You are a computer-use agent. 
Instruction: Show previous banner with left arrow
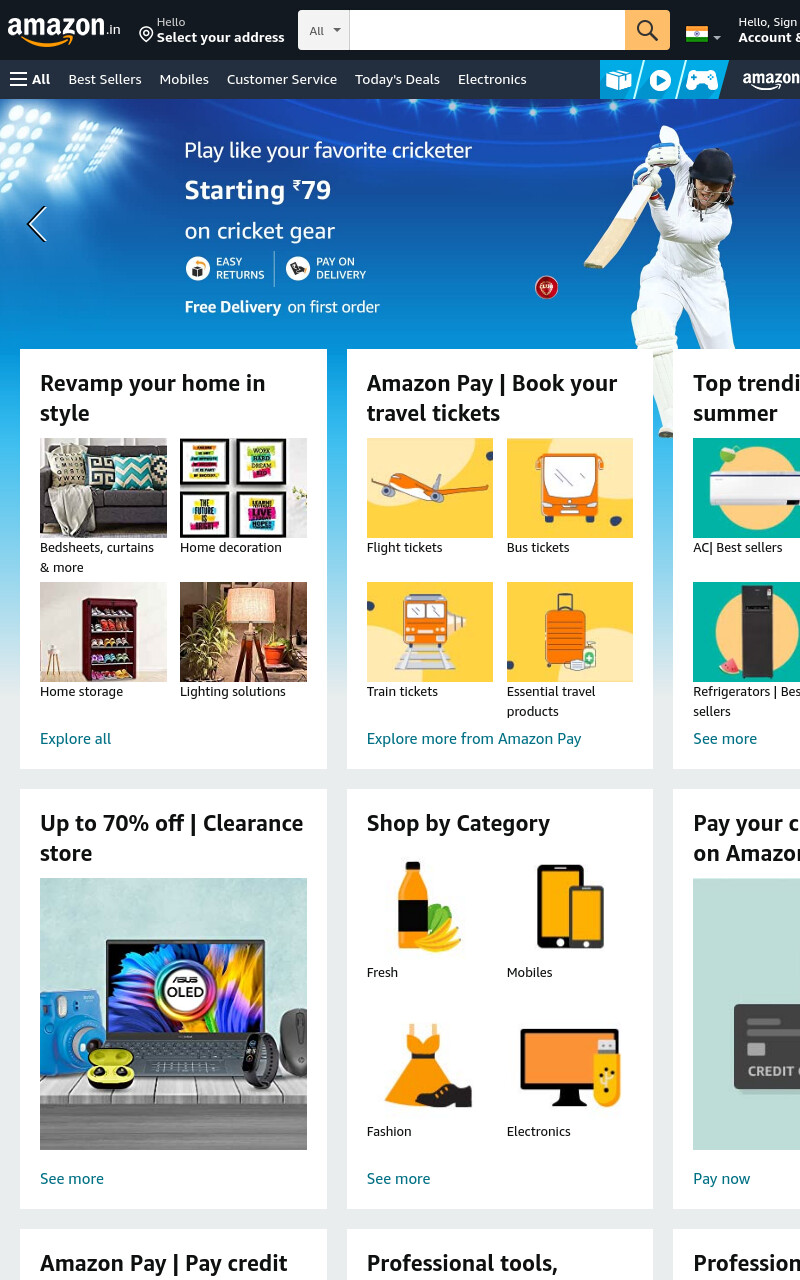(37, 224)
